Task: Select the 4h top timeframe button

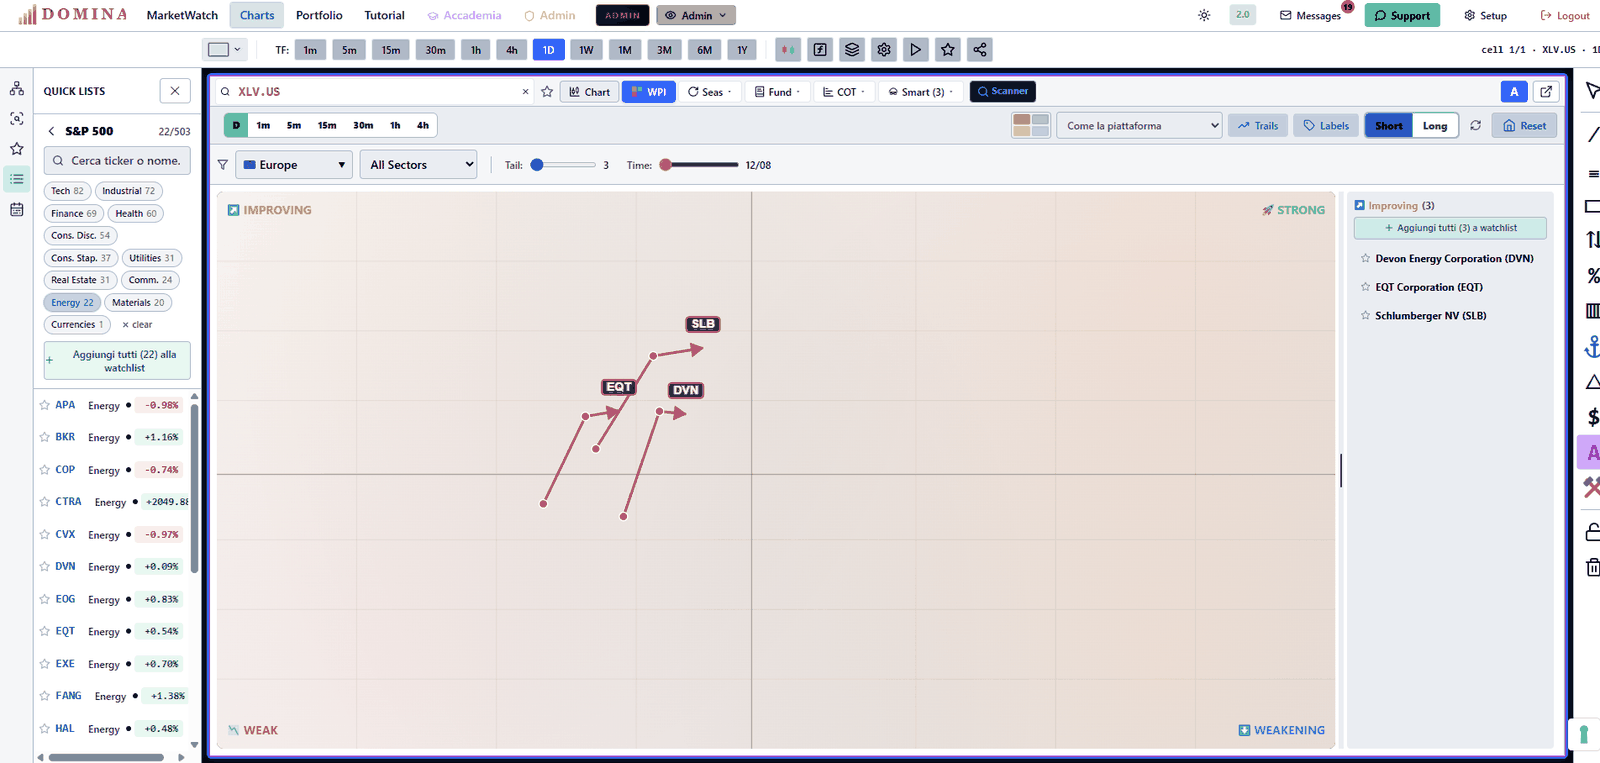Action: click(x=512, y=49)
